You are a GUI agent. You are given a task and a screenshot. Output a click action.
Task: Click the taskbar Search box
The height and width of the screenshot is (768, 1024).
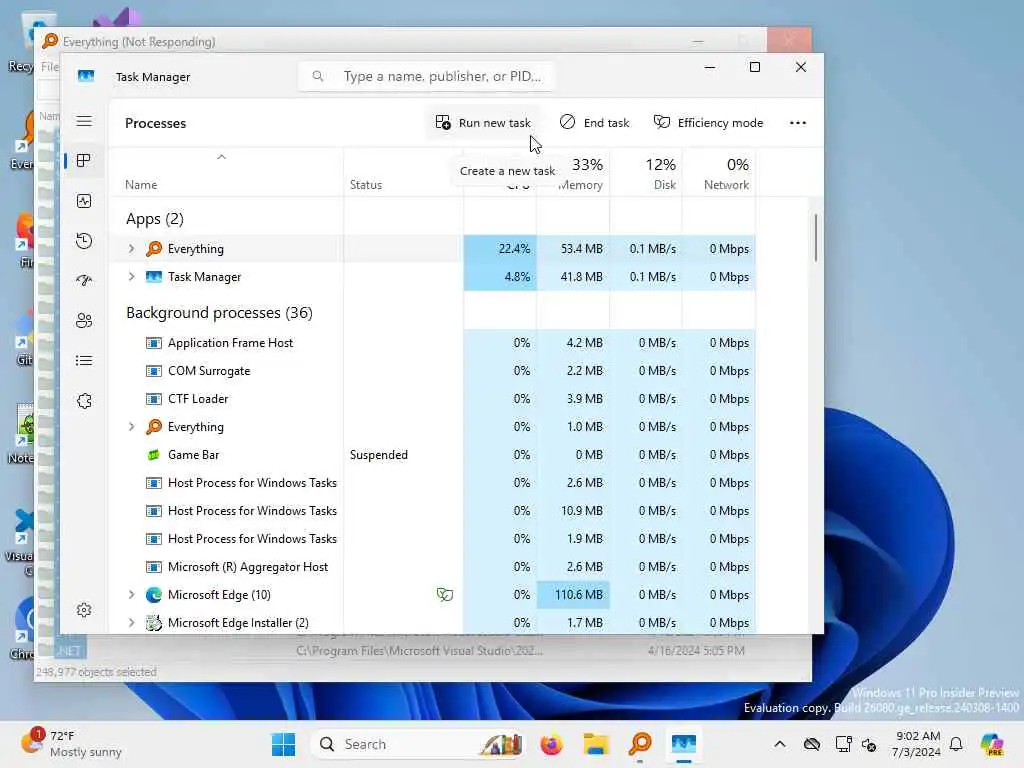(418, 744)
